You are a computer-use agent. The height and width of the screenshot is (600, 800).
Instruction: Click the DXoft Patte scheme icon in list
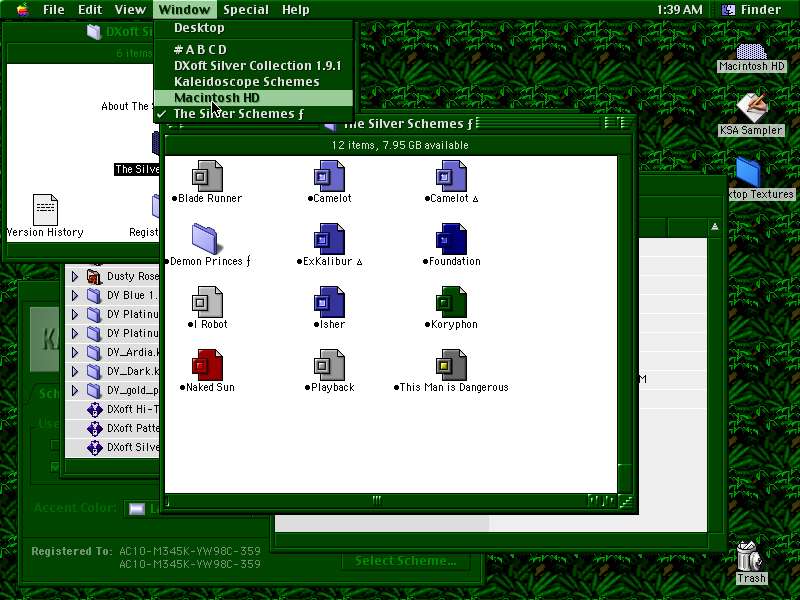[x=94, y=429]
